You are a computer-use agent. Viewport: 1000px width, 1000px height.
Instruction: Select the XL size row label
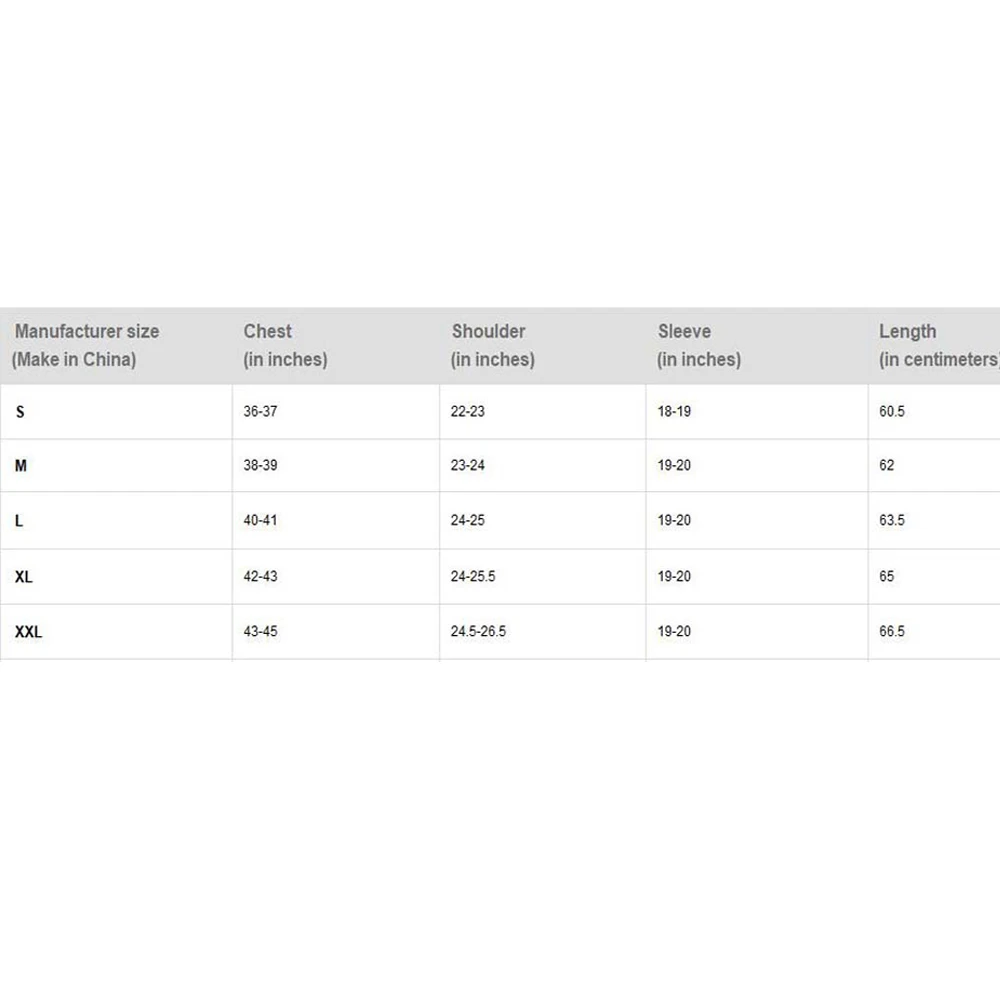point(24,577)
